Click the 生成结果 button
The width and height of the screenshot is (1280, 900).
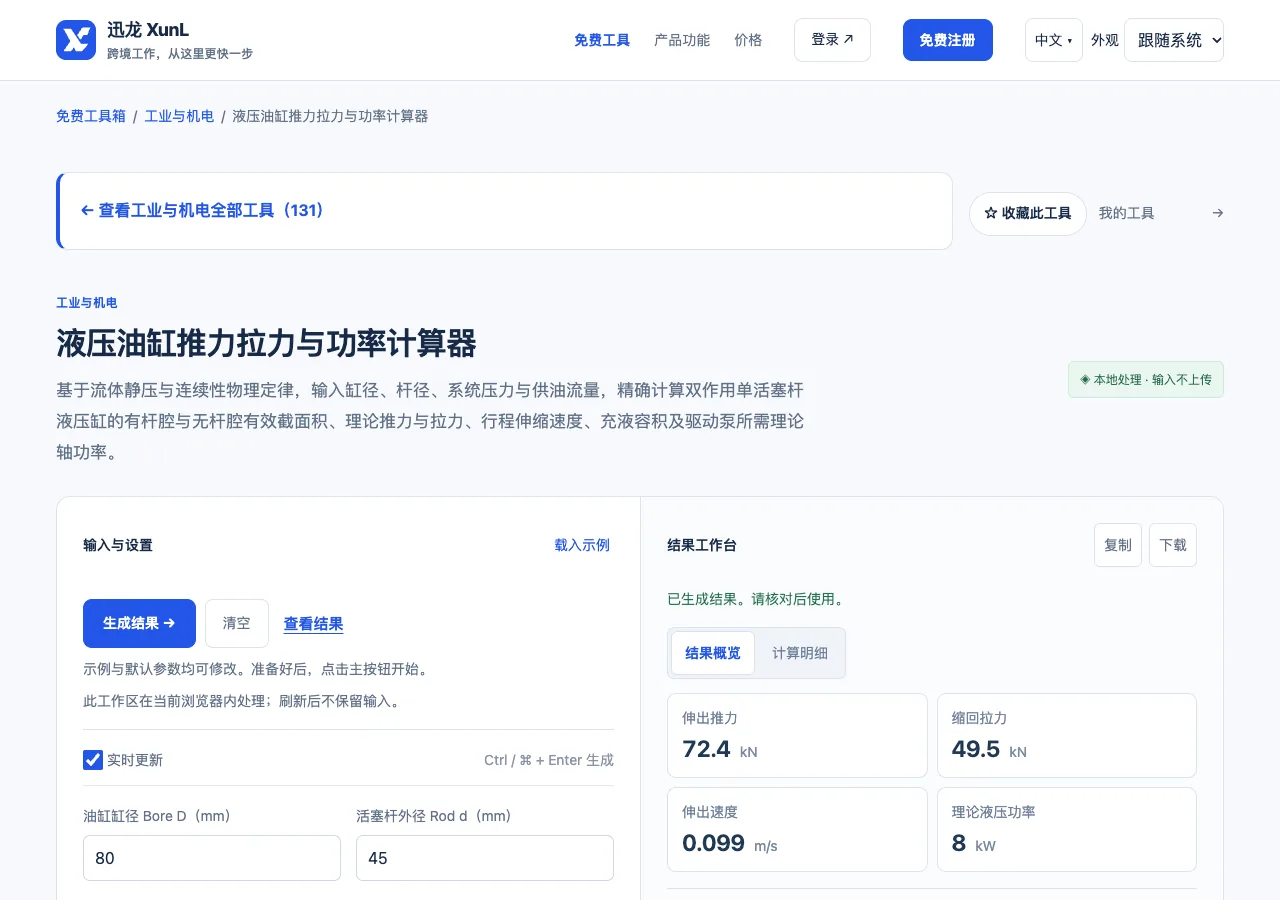(x=139, y=623)
